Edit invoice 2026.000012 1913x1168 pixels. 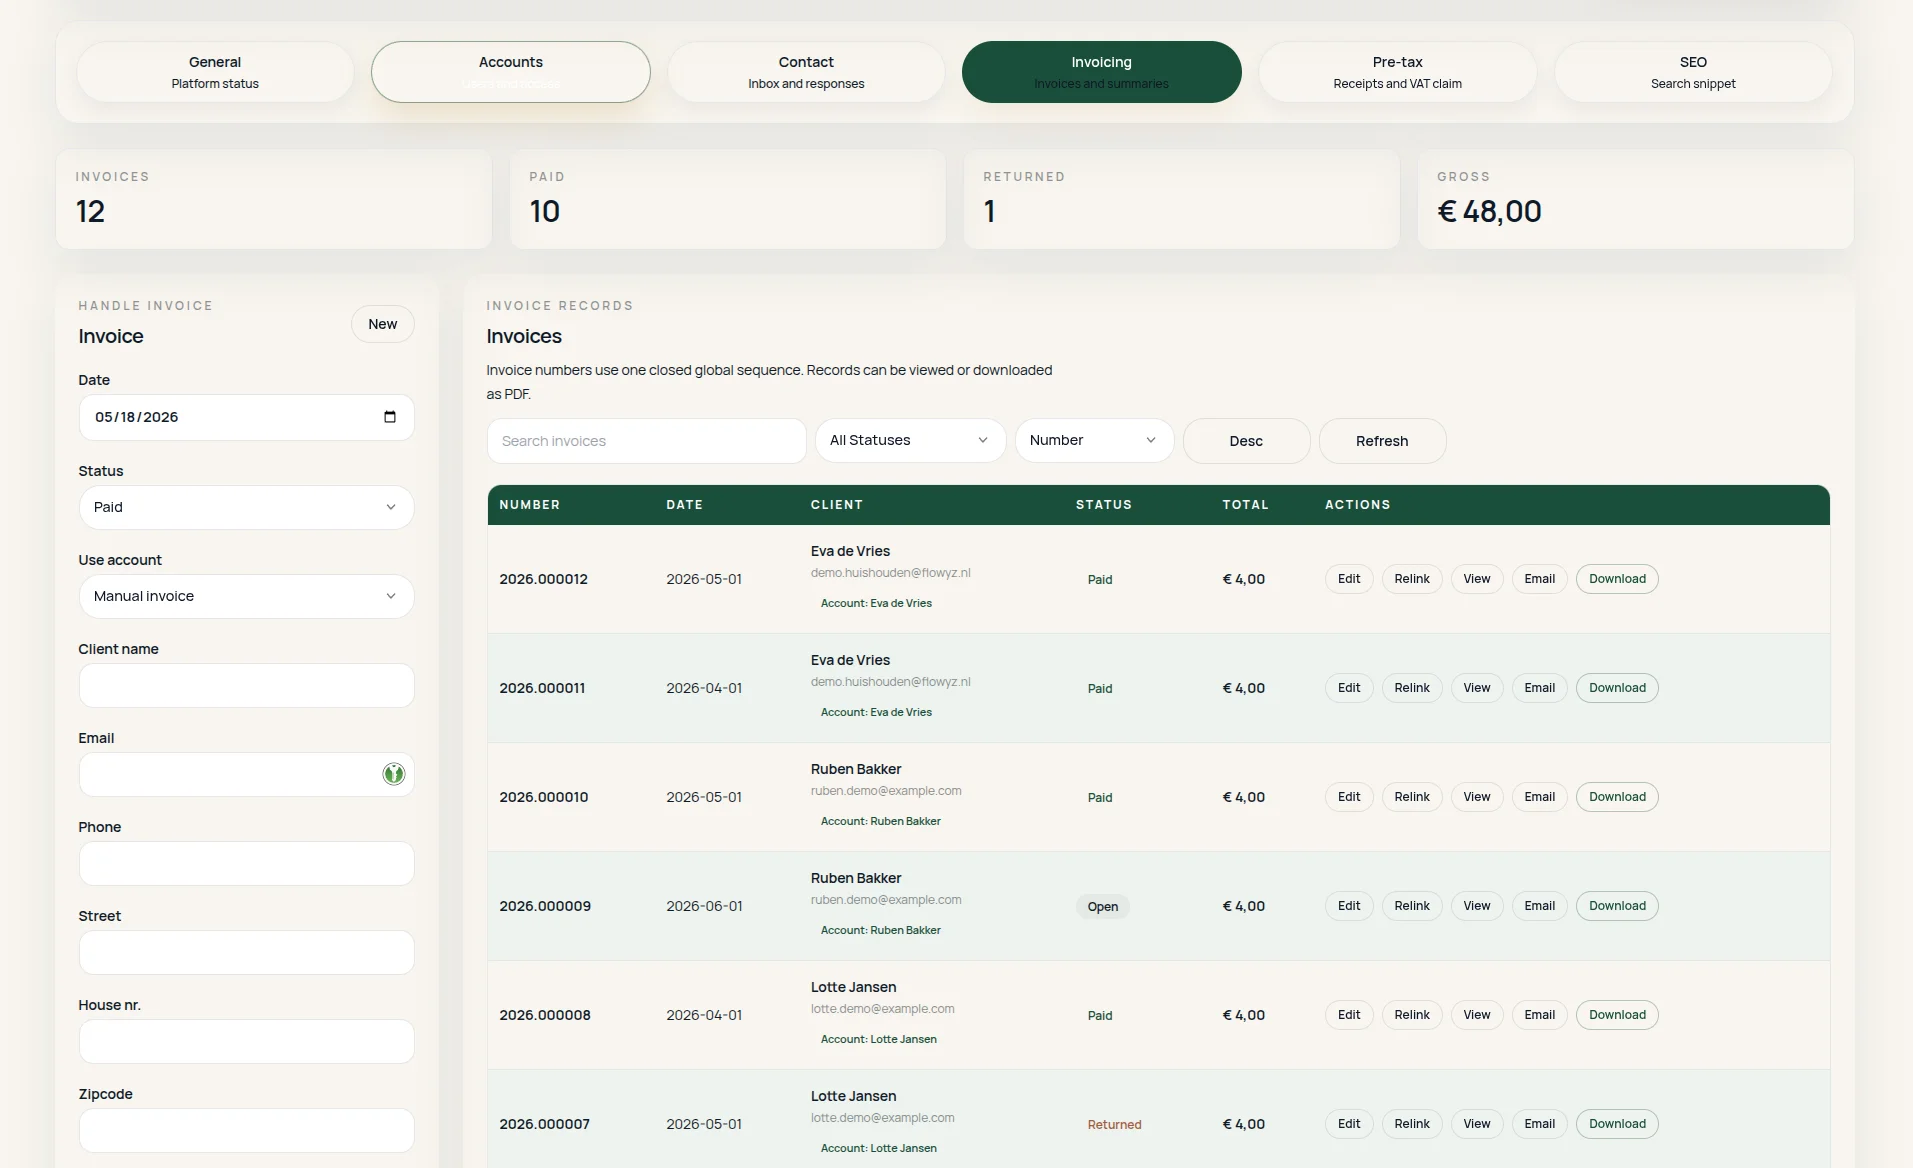coord(1349,579)
